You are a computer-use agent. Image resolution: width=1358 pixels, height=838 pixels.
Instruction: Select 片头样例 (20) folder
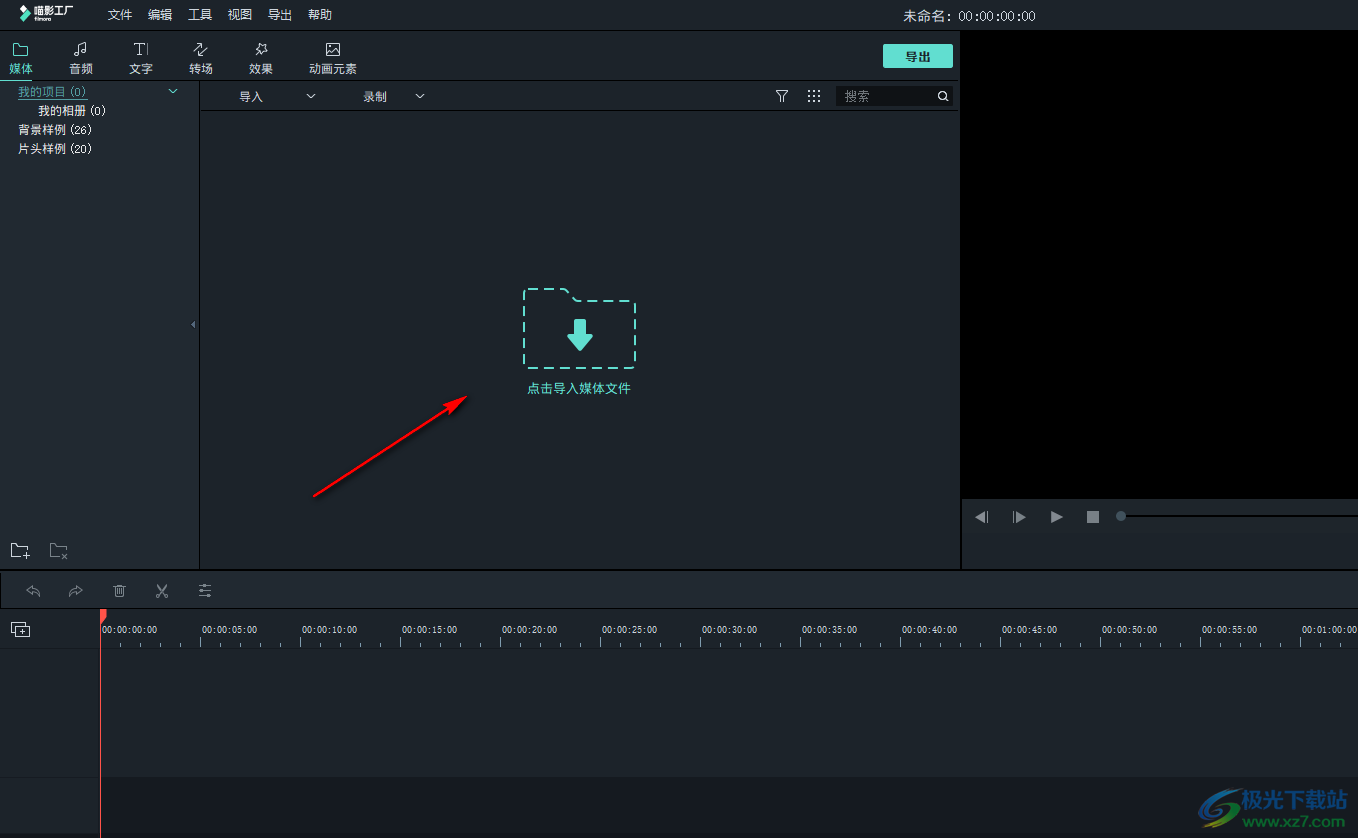tap(55, 149)
